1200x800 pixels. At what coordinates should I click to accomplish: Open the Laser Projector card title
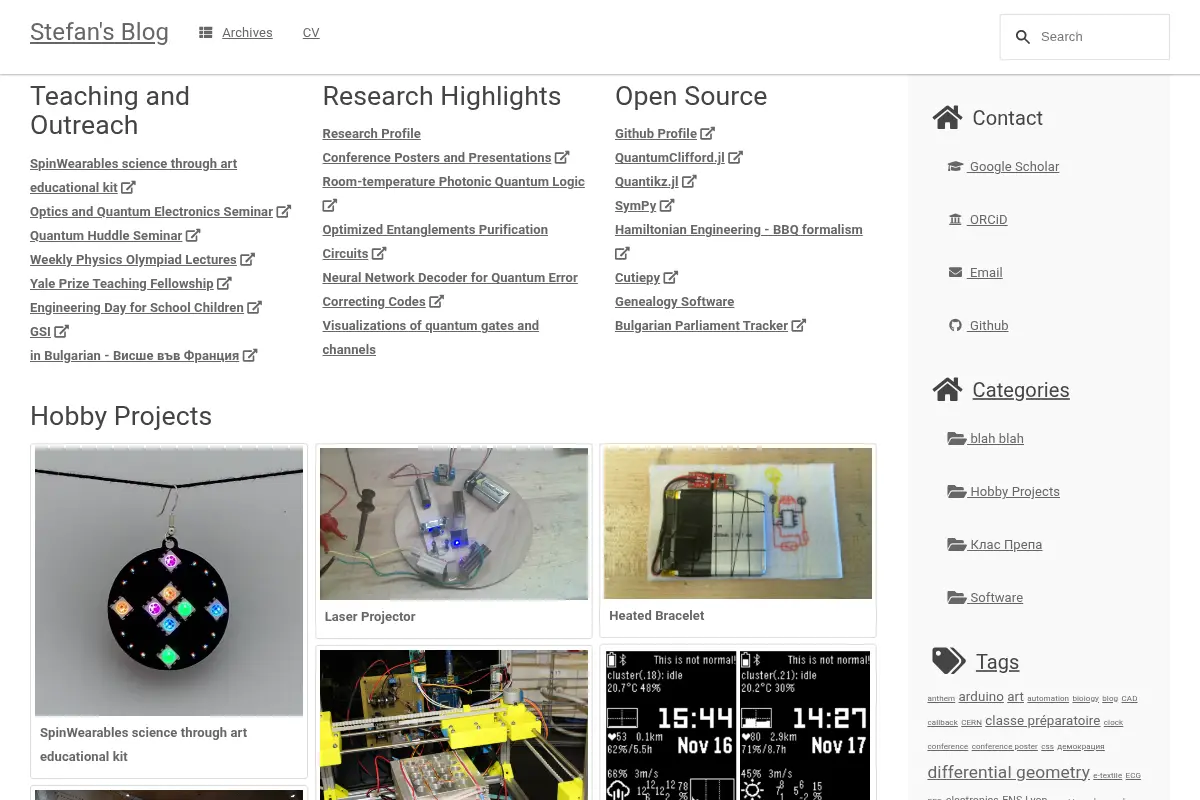pos(370,617)
